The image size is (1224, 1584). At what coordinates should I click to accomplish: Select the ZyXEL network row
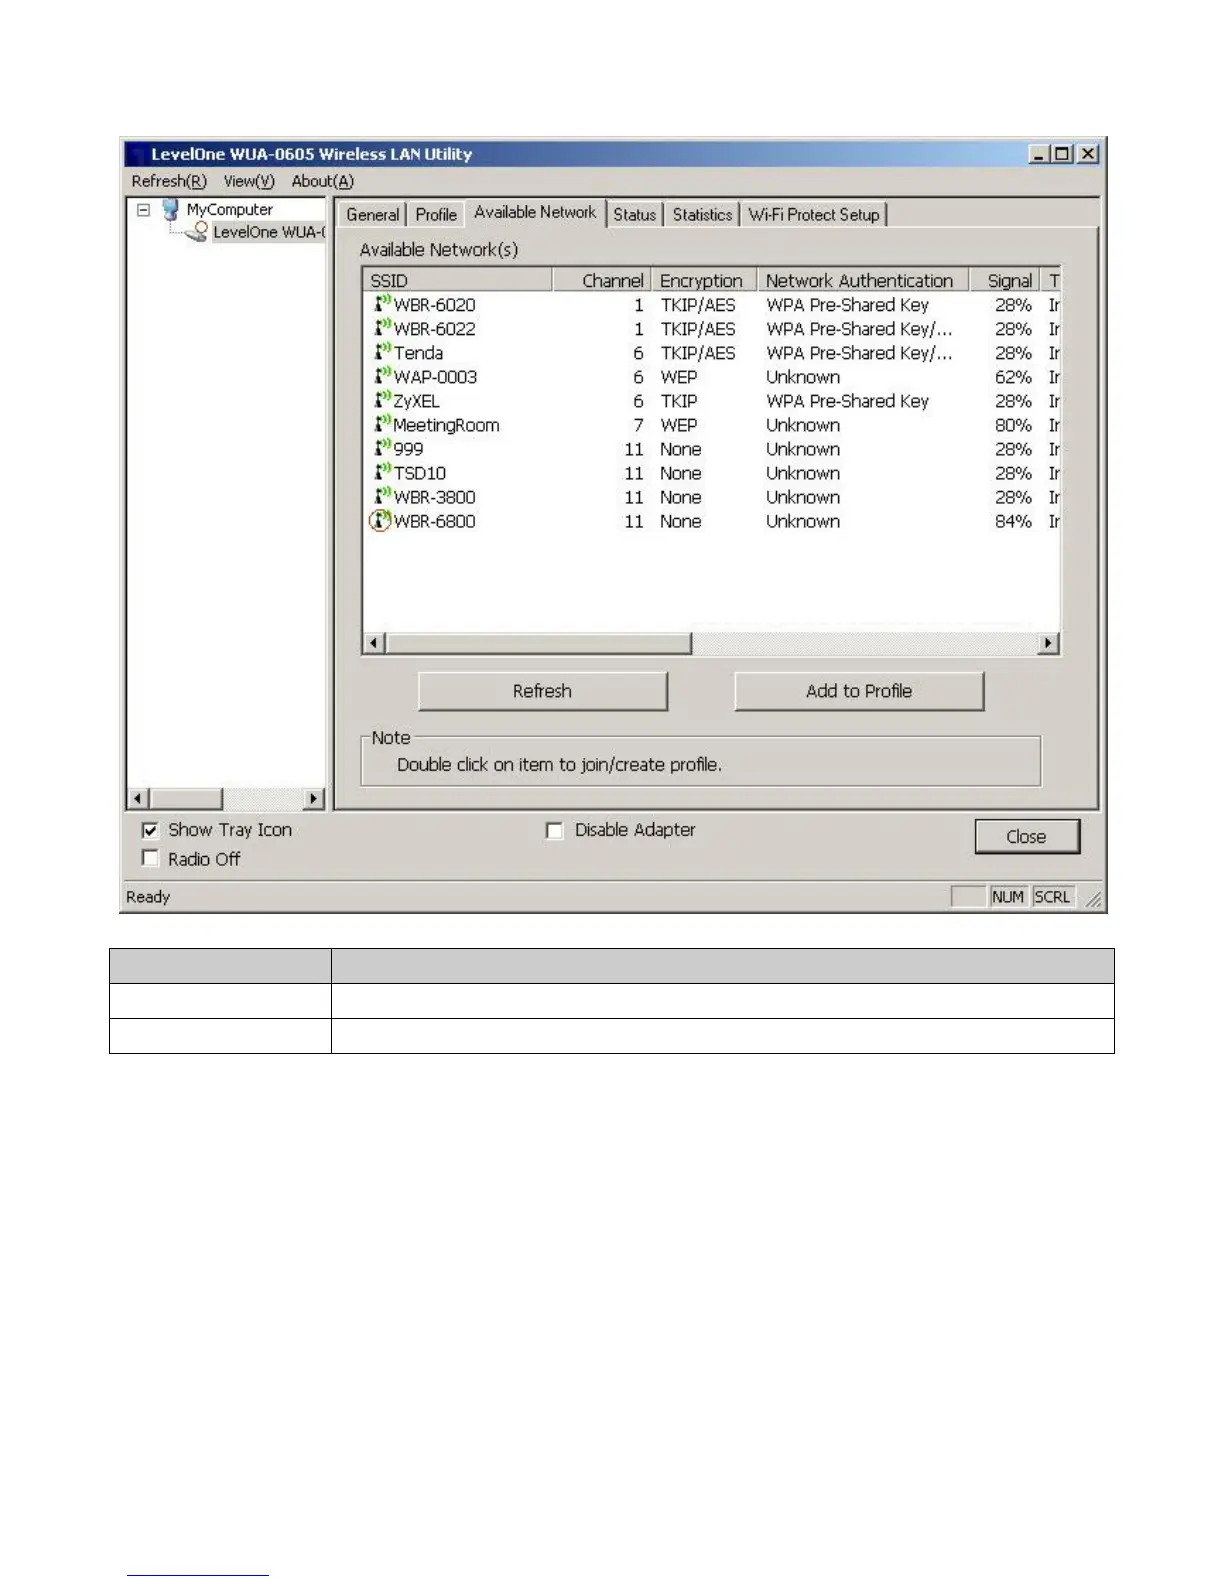coord(711,400)
